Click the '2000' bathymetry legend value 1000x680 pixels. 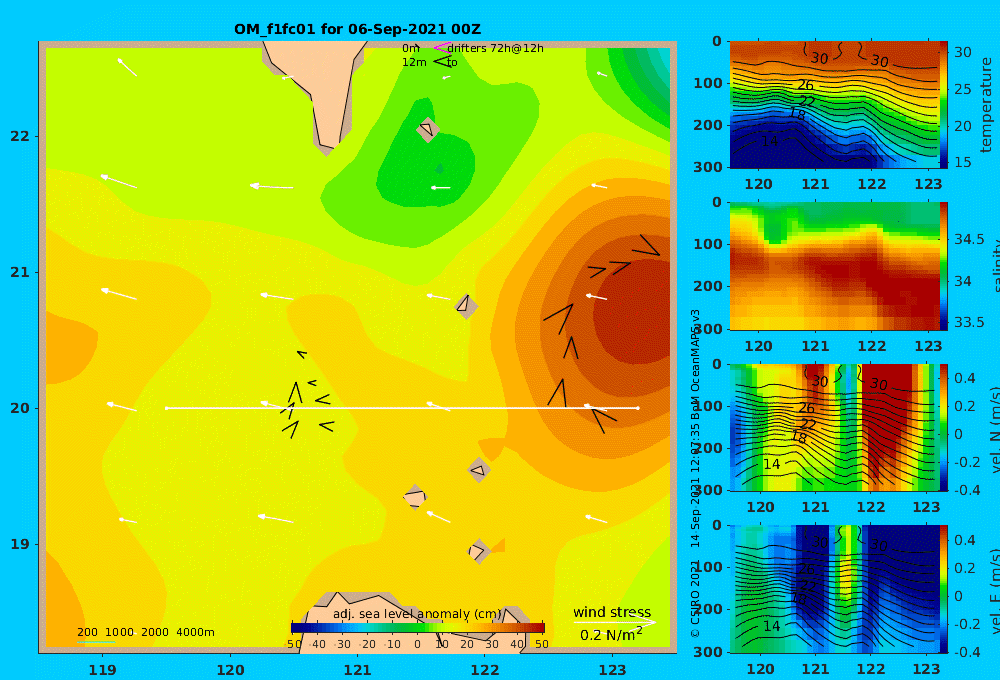[155, 632]
